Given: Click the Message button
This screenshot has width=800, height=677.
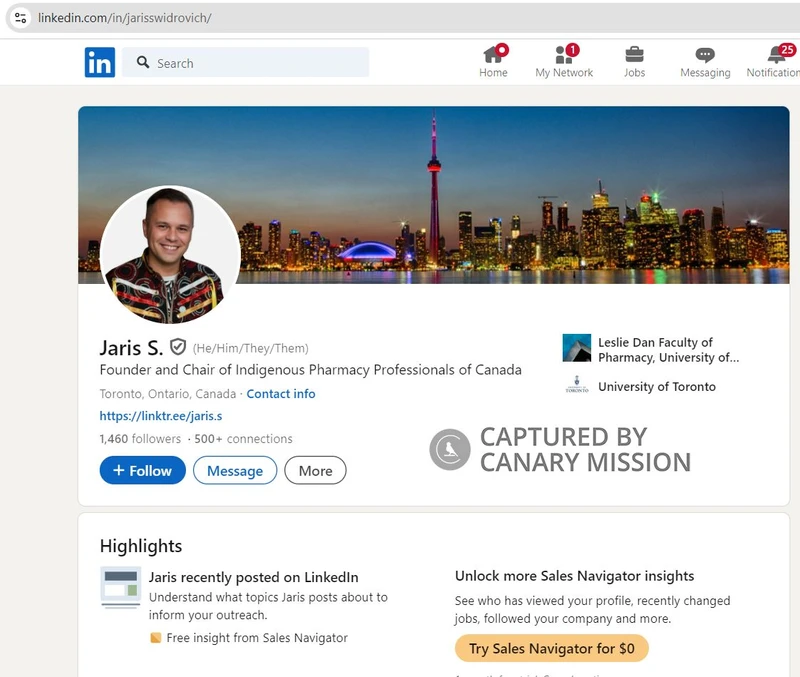Looking at the screenshot, I should 235,470.
